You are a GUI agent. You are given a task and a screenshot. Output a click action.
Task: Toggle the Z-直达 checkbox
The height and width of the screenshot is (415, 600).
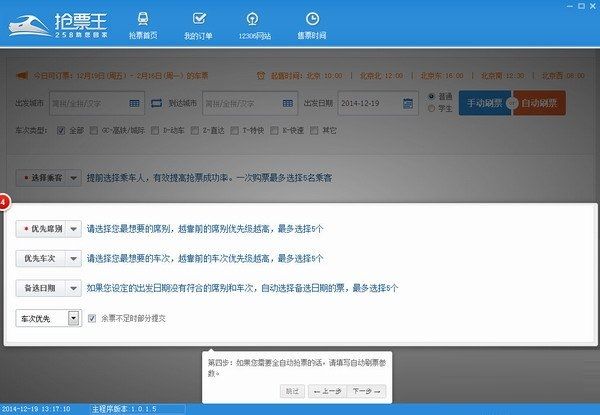point(195,130)
